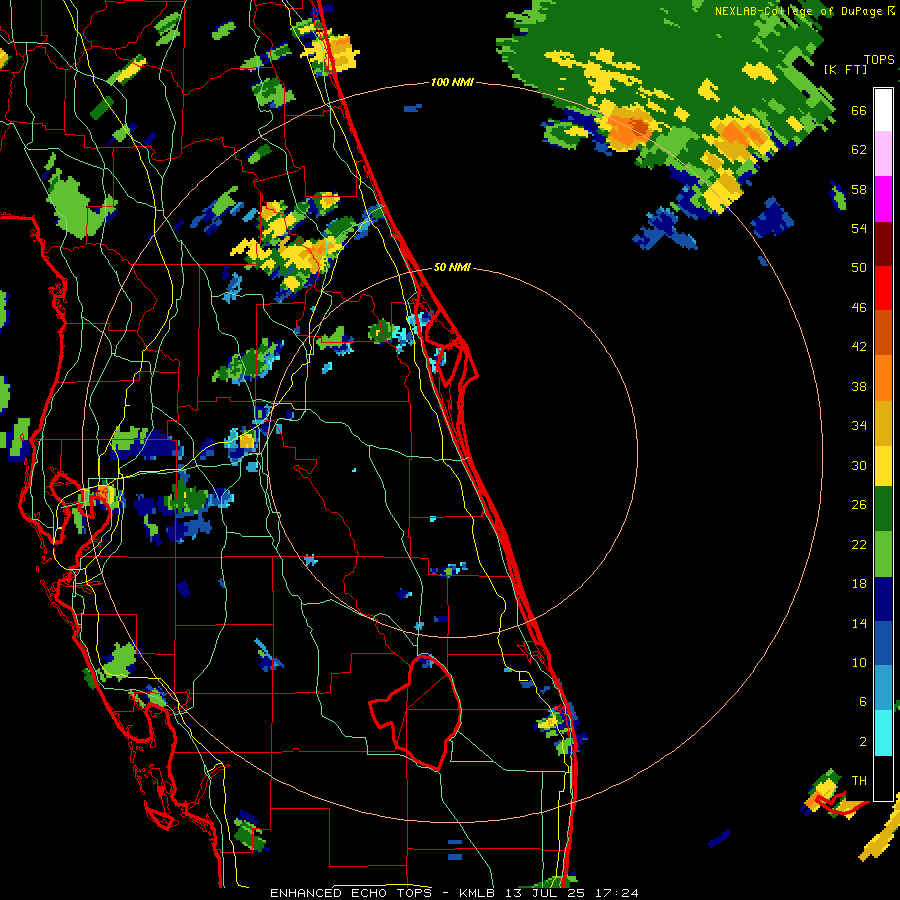900x900 pixels.
Task: Click the 42 legend value
Action: [x=859, y=346]
